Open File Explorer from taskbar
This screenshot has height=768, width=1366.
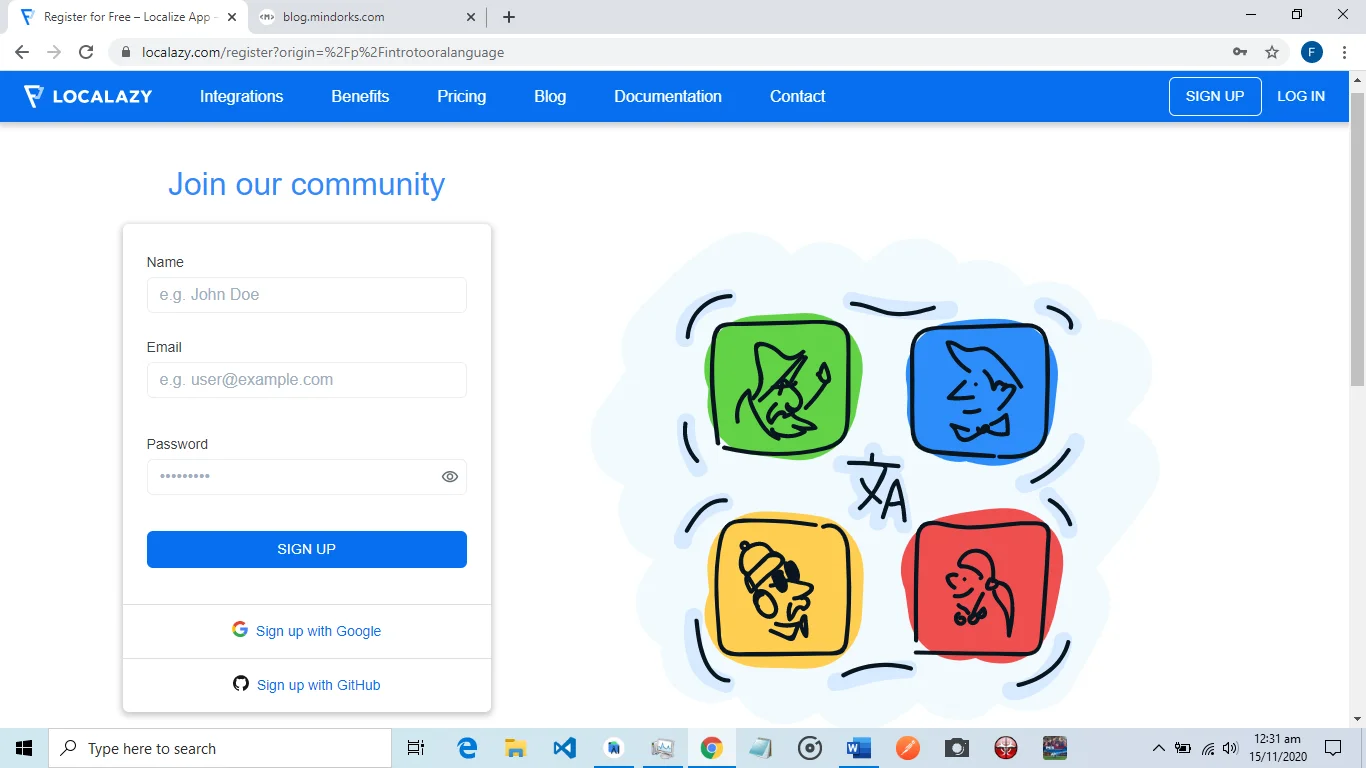pos(516,748)
